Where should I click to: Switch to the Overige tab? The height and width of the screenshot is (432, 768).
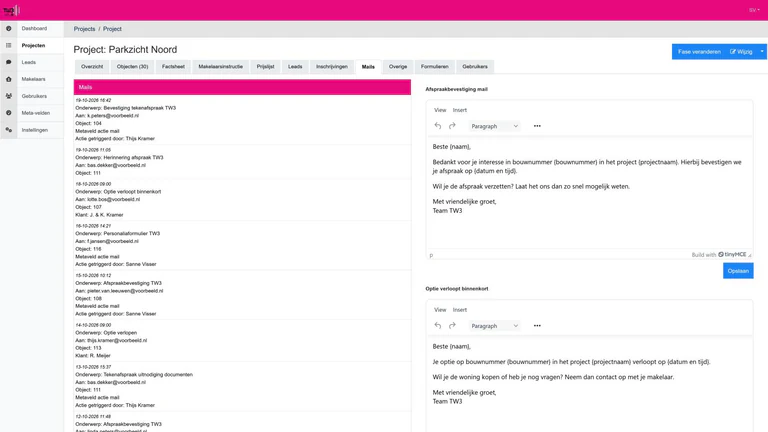(x=398, y=67)
